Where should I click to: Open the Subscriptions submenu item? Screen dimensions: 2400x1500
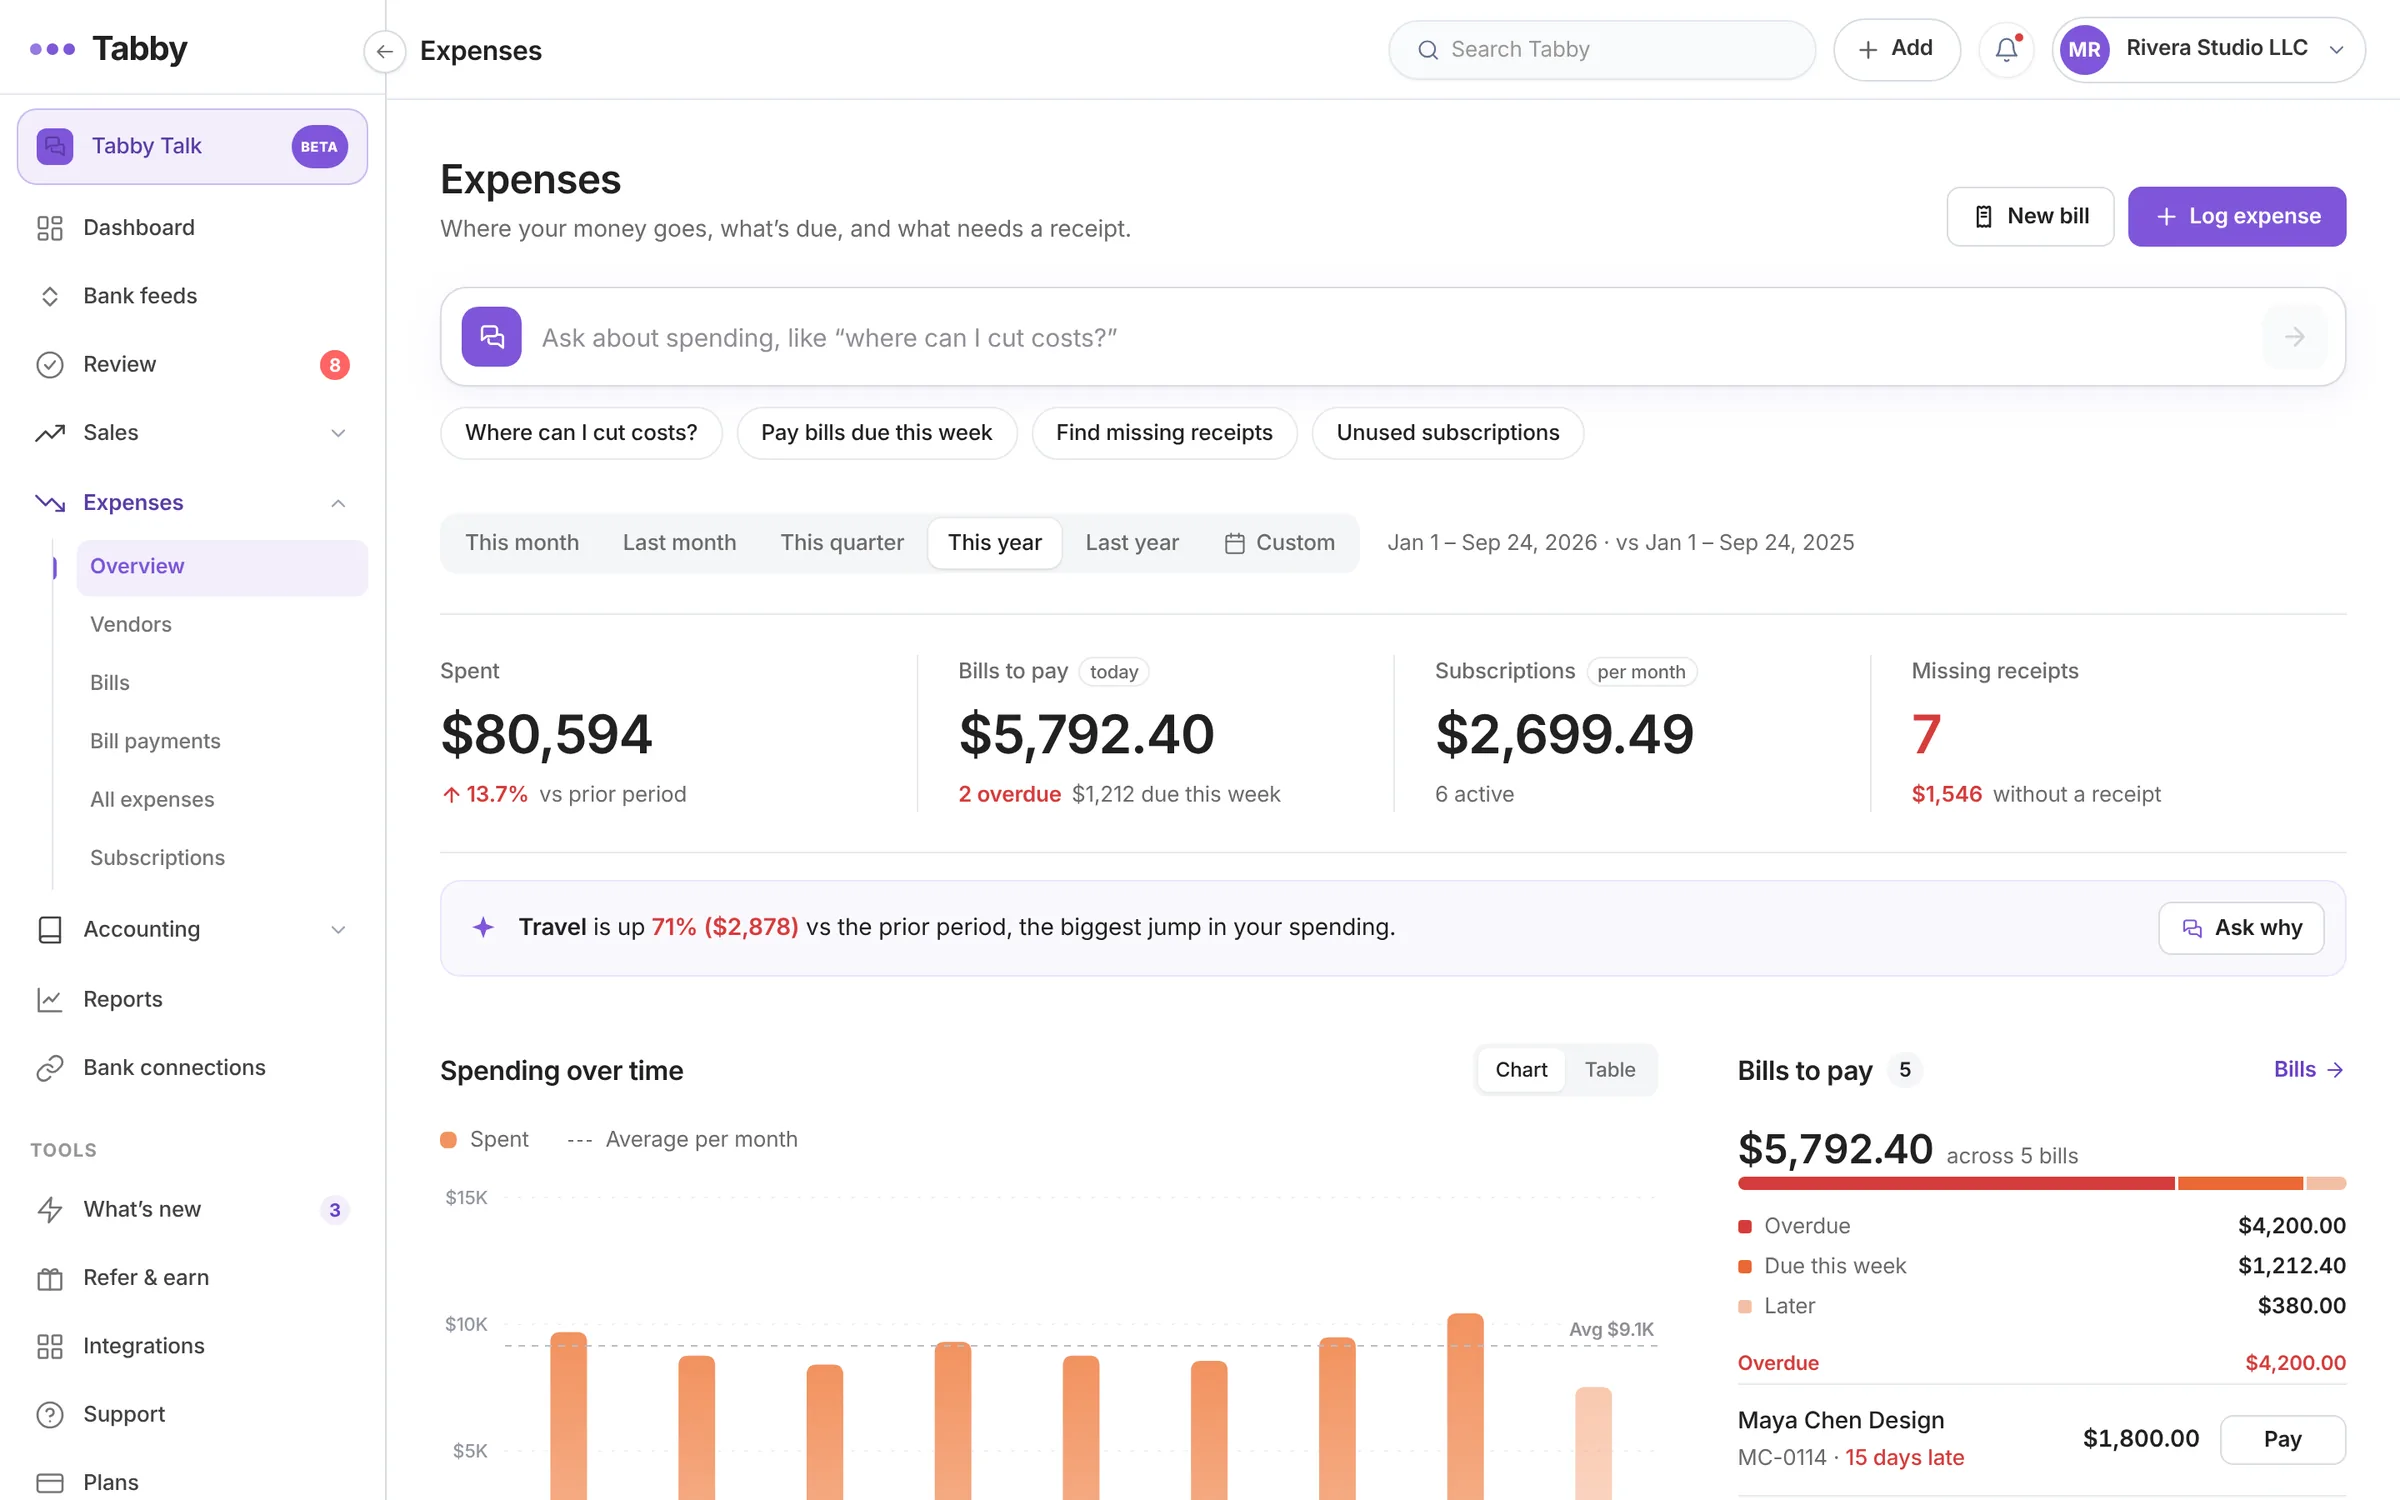point(222,858)
